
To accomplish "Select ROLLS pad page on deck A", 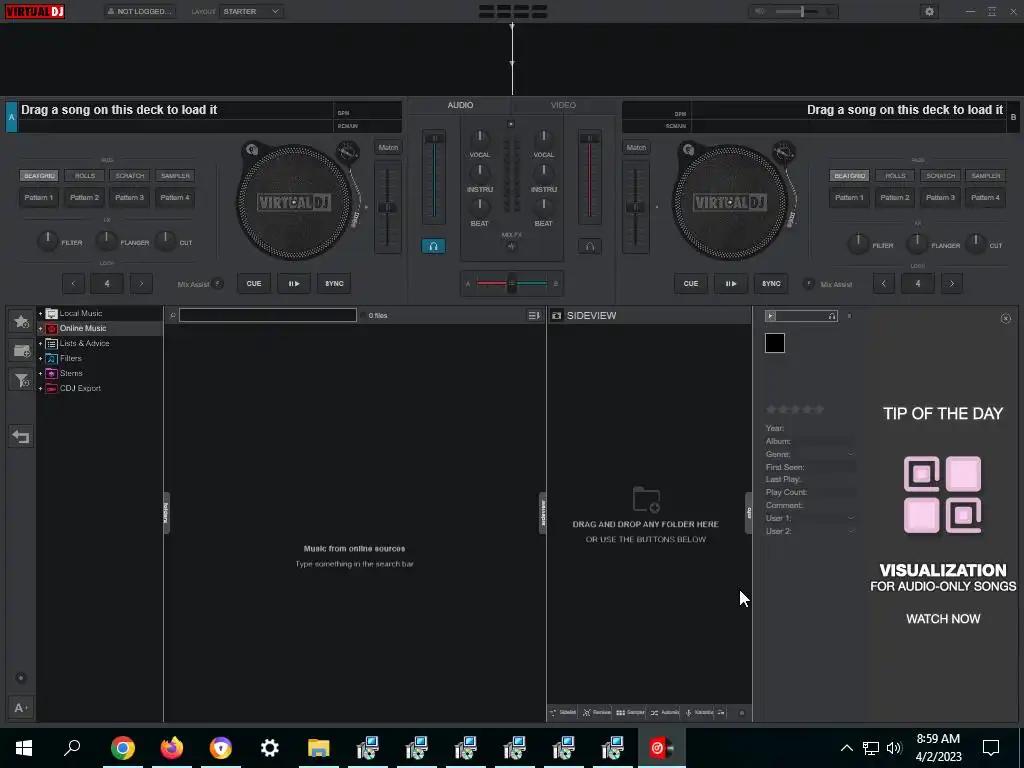I will click(85, 176).
